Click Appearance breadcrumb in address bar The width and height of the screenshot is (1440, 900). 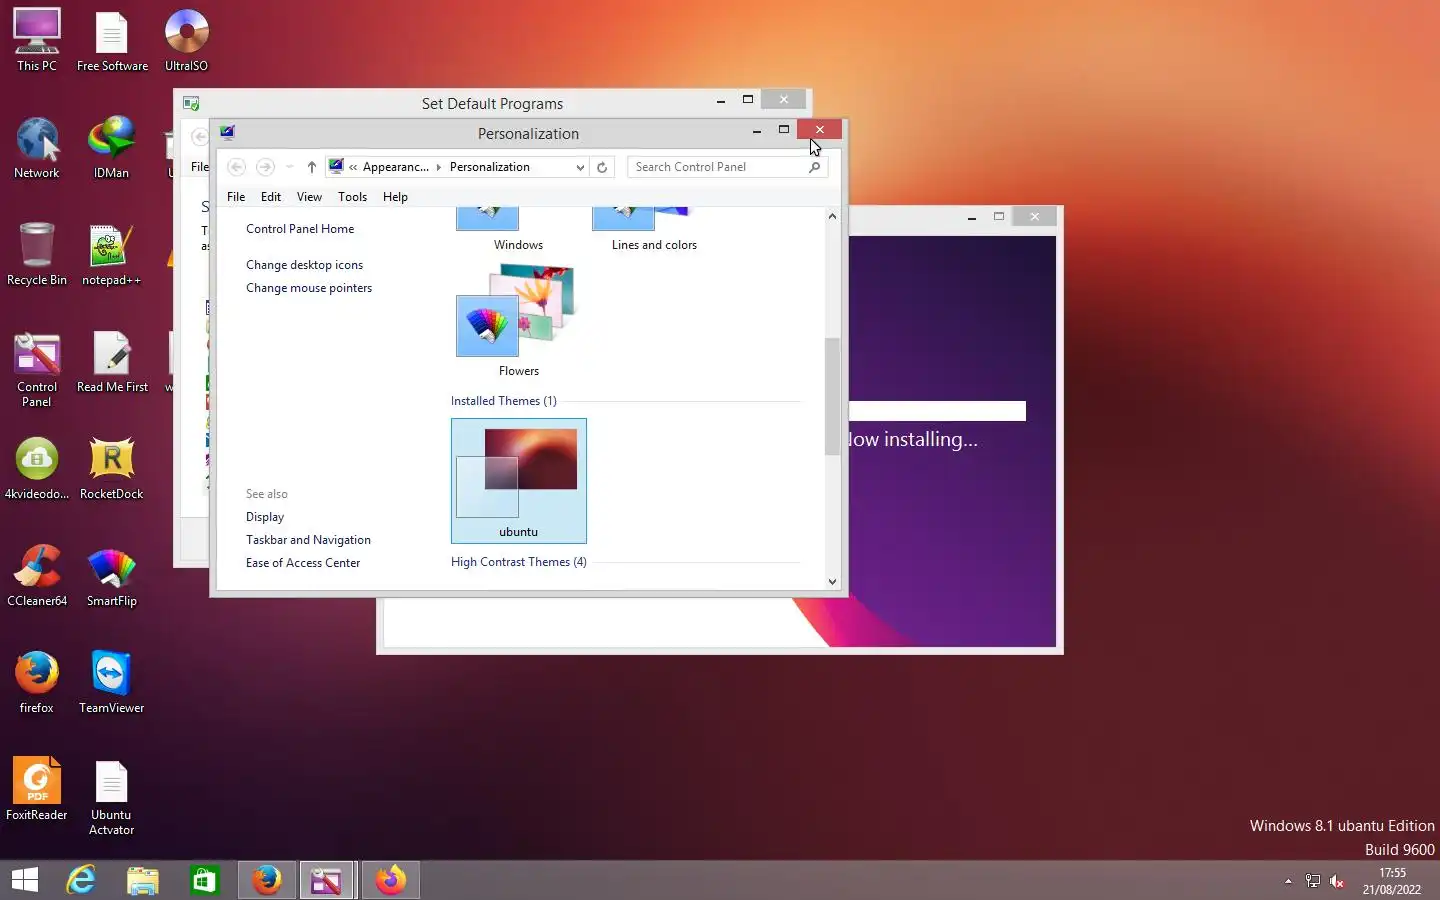coord(396,167)
